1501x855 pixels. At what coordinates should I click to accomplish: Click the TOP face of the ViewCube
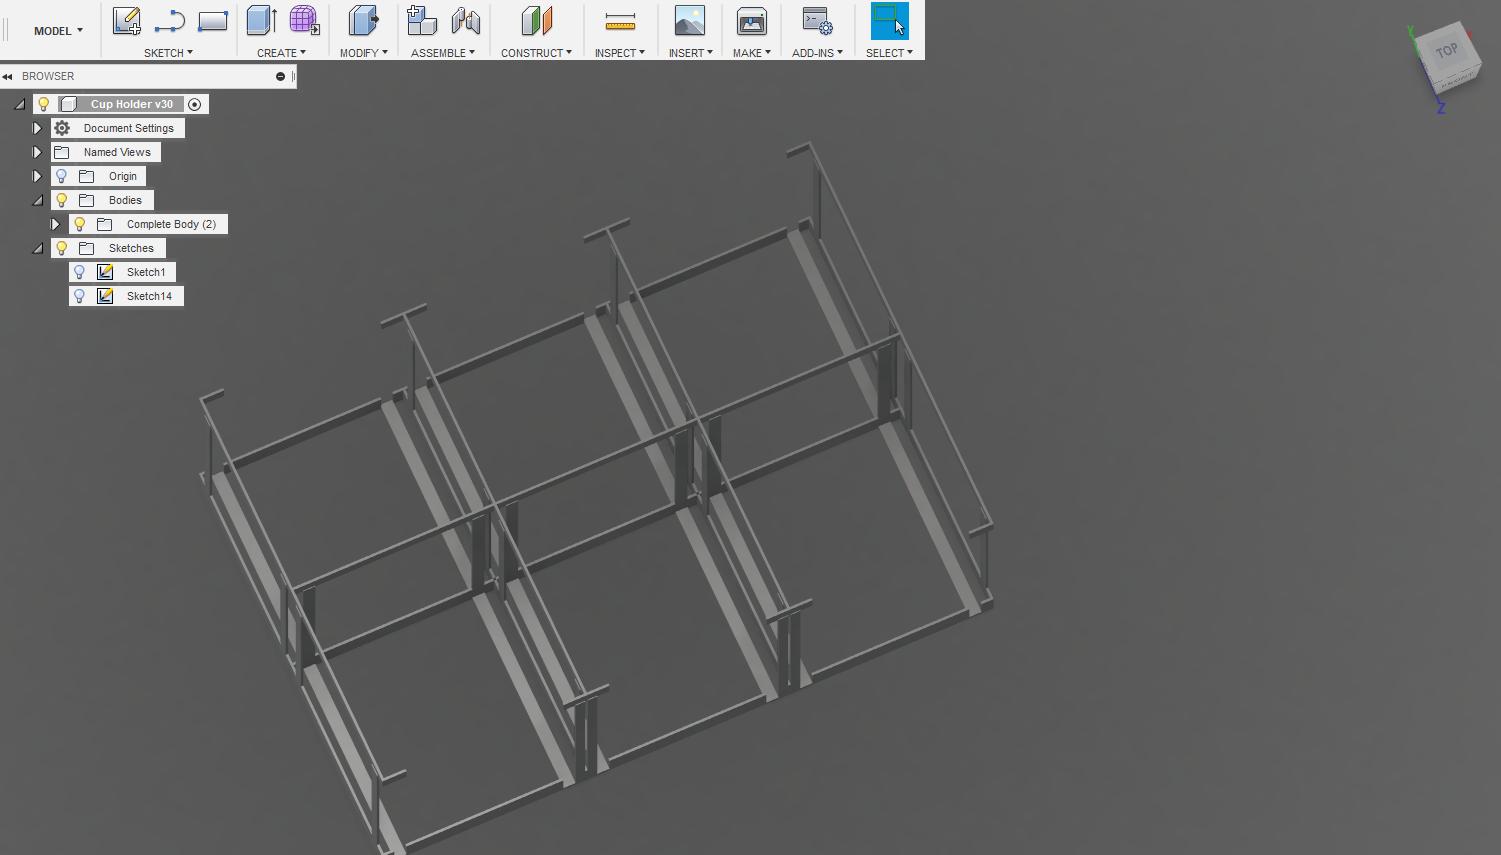(x=1447, y=52)
